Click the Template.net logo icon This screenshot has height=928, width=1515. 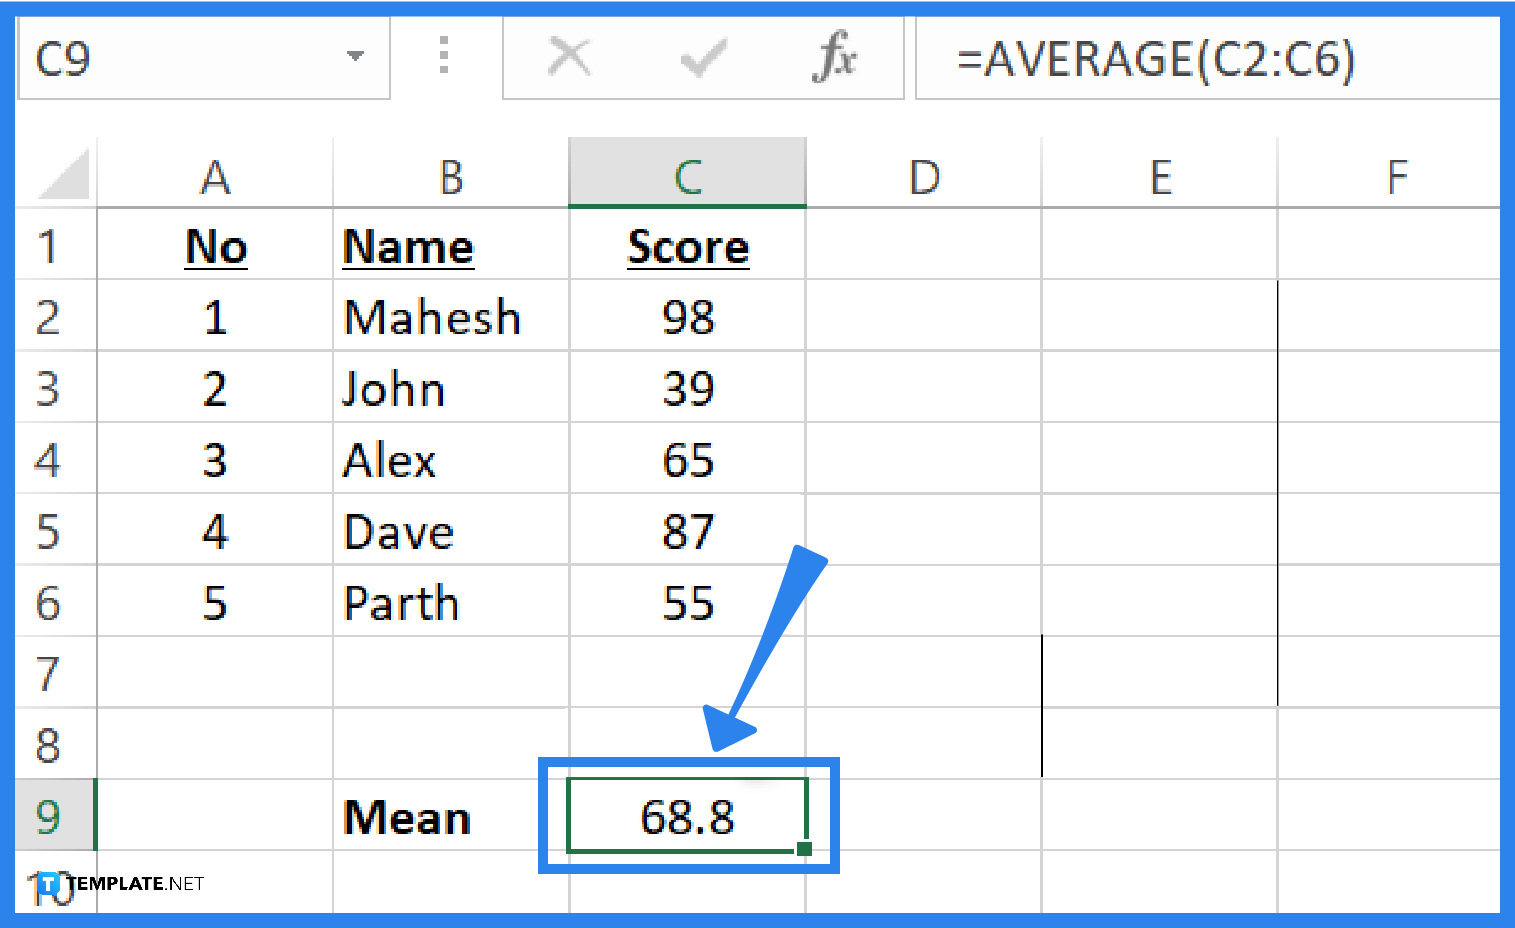pos(47,884)
